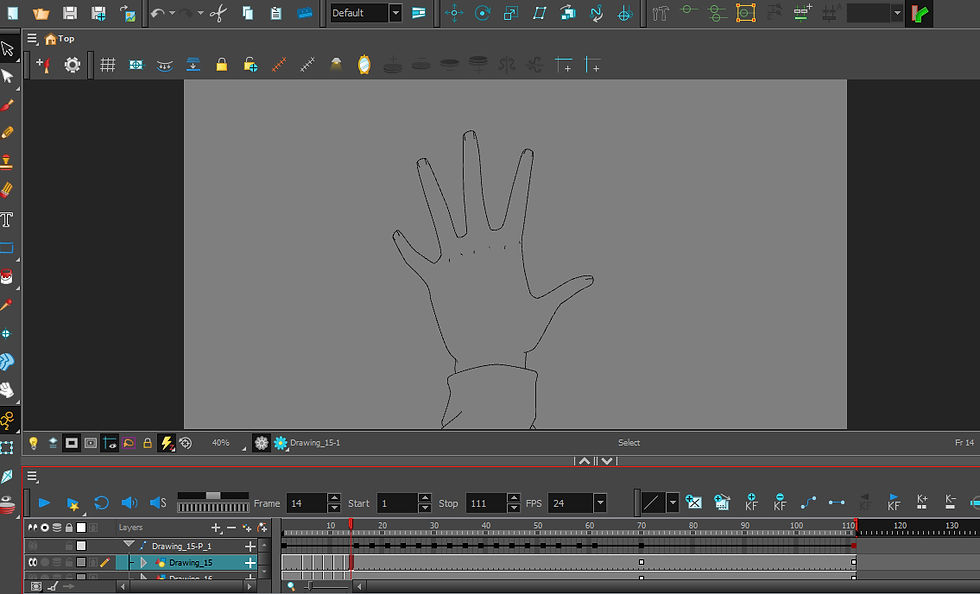Click the Duplicate Drawing icon

722,502
